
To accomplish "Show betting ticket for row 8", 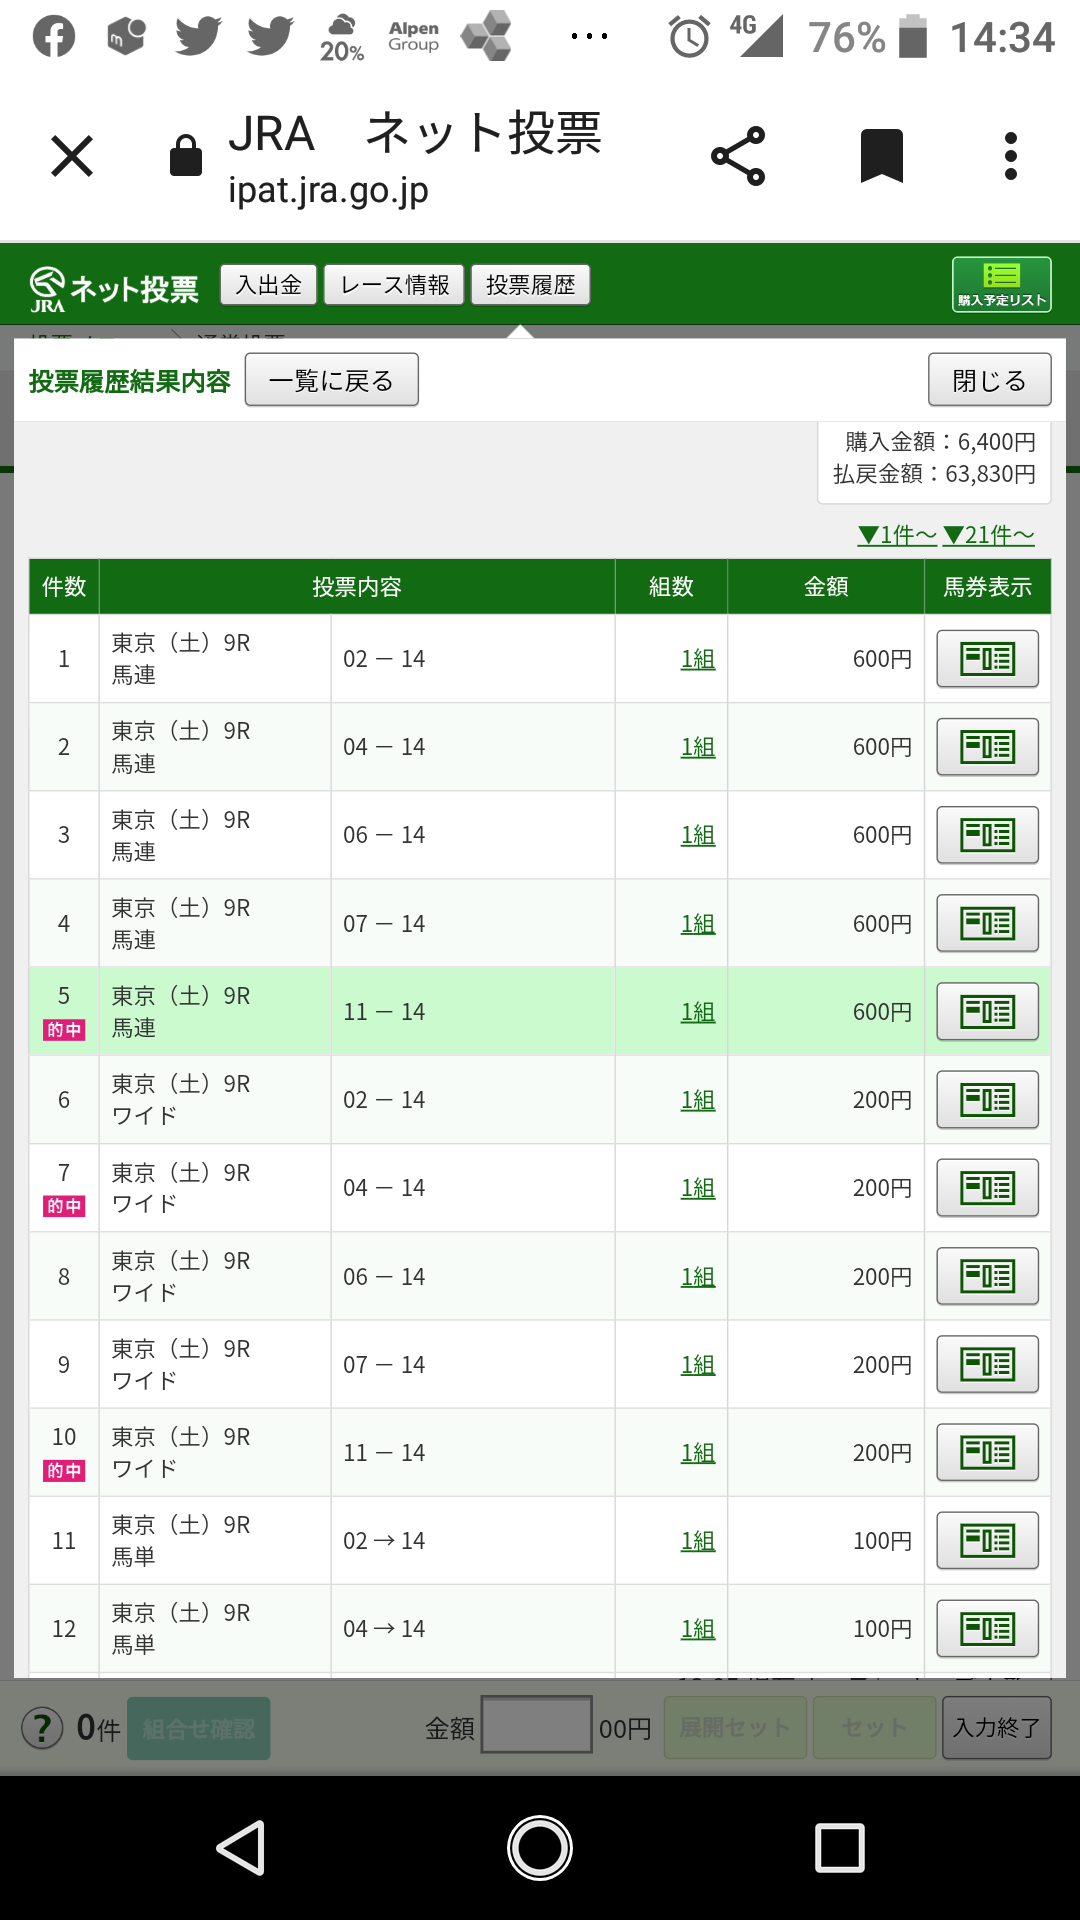I will (987, 1276).
